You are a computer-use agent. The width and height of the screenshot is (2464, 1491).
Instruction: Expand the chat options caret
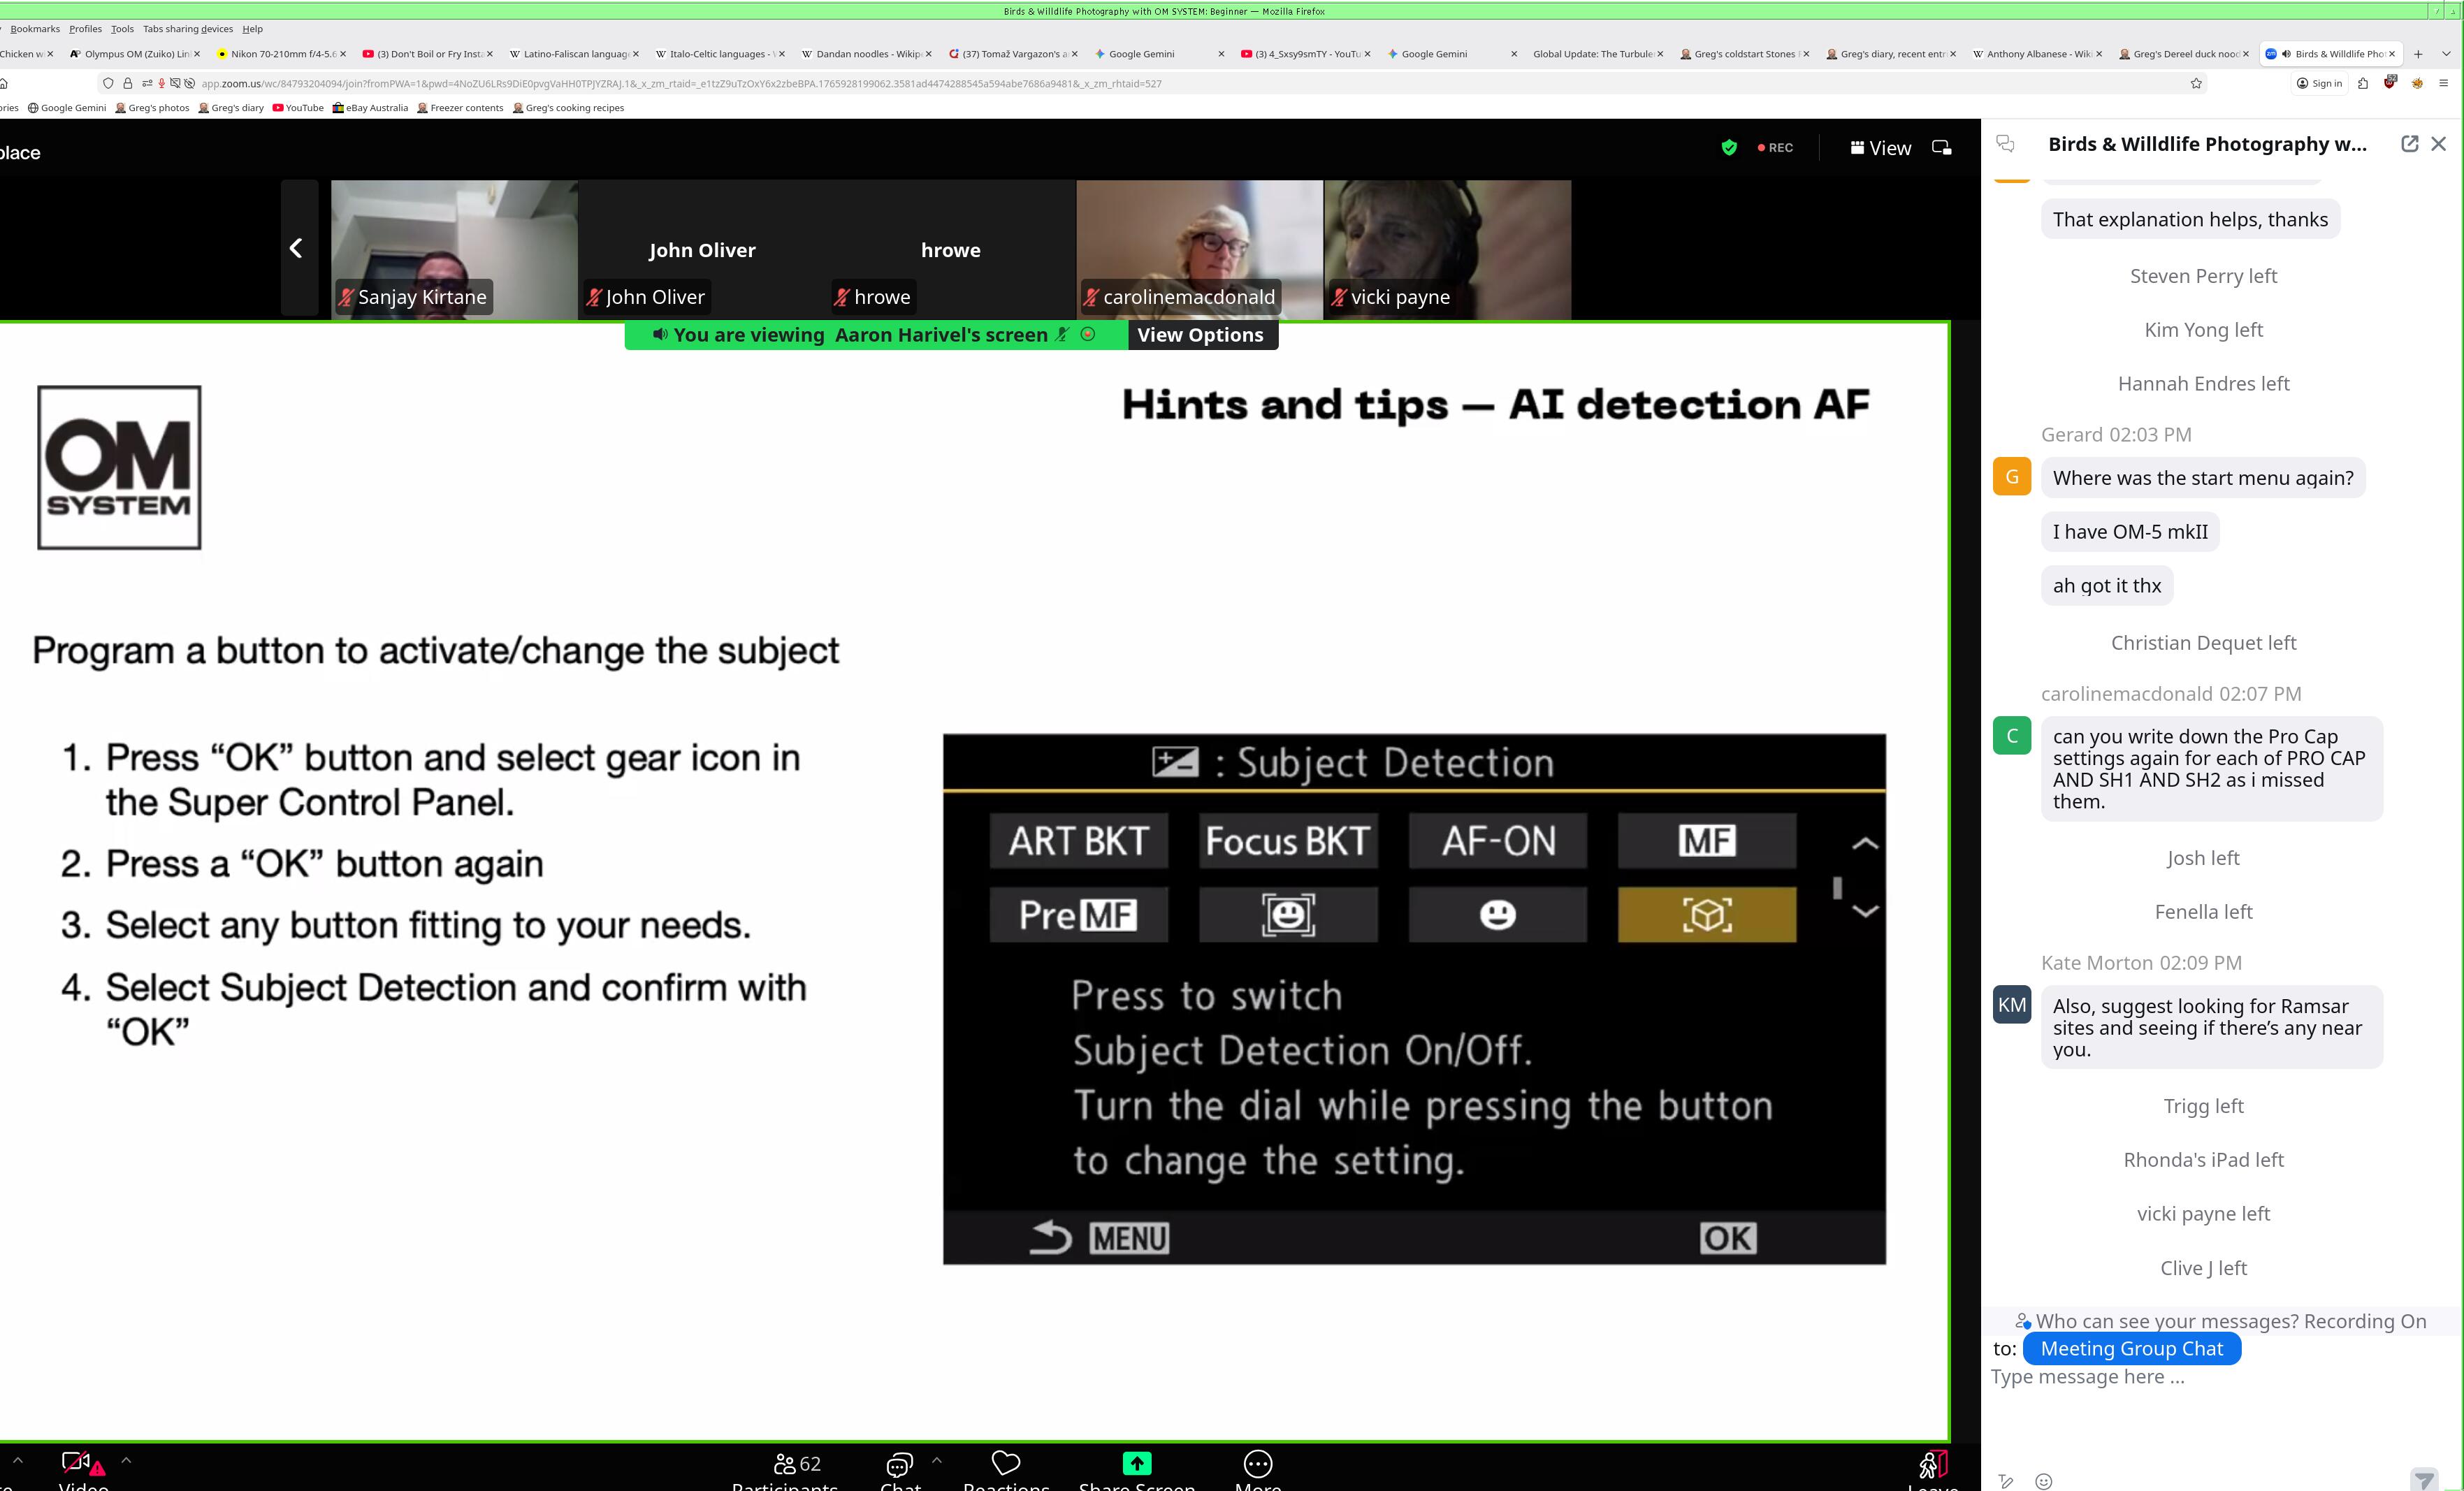[x=936, y=1460]
